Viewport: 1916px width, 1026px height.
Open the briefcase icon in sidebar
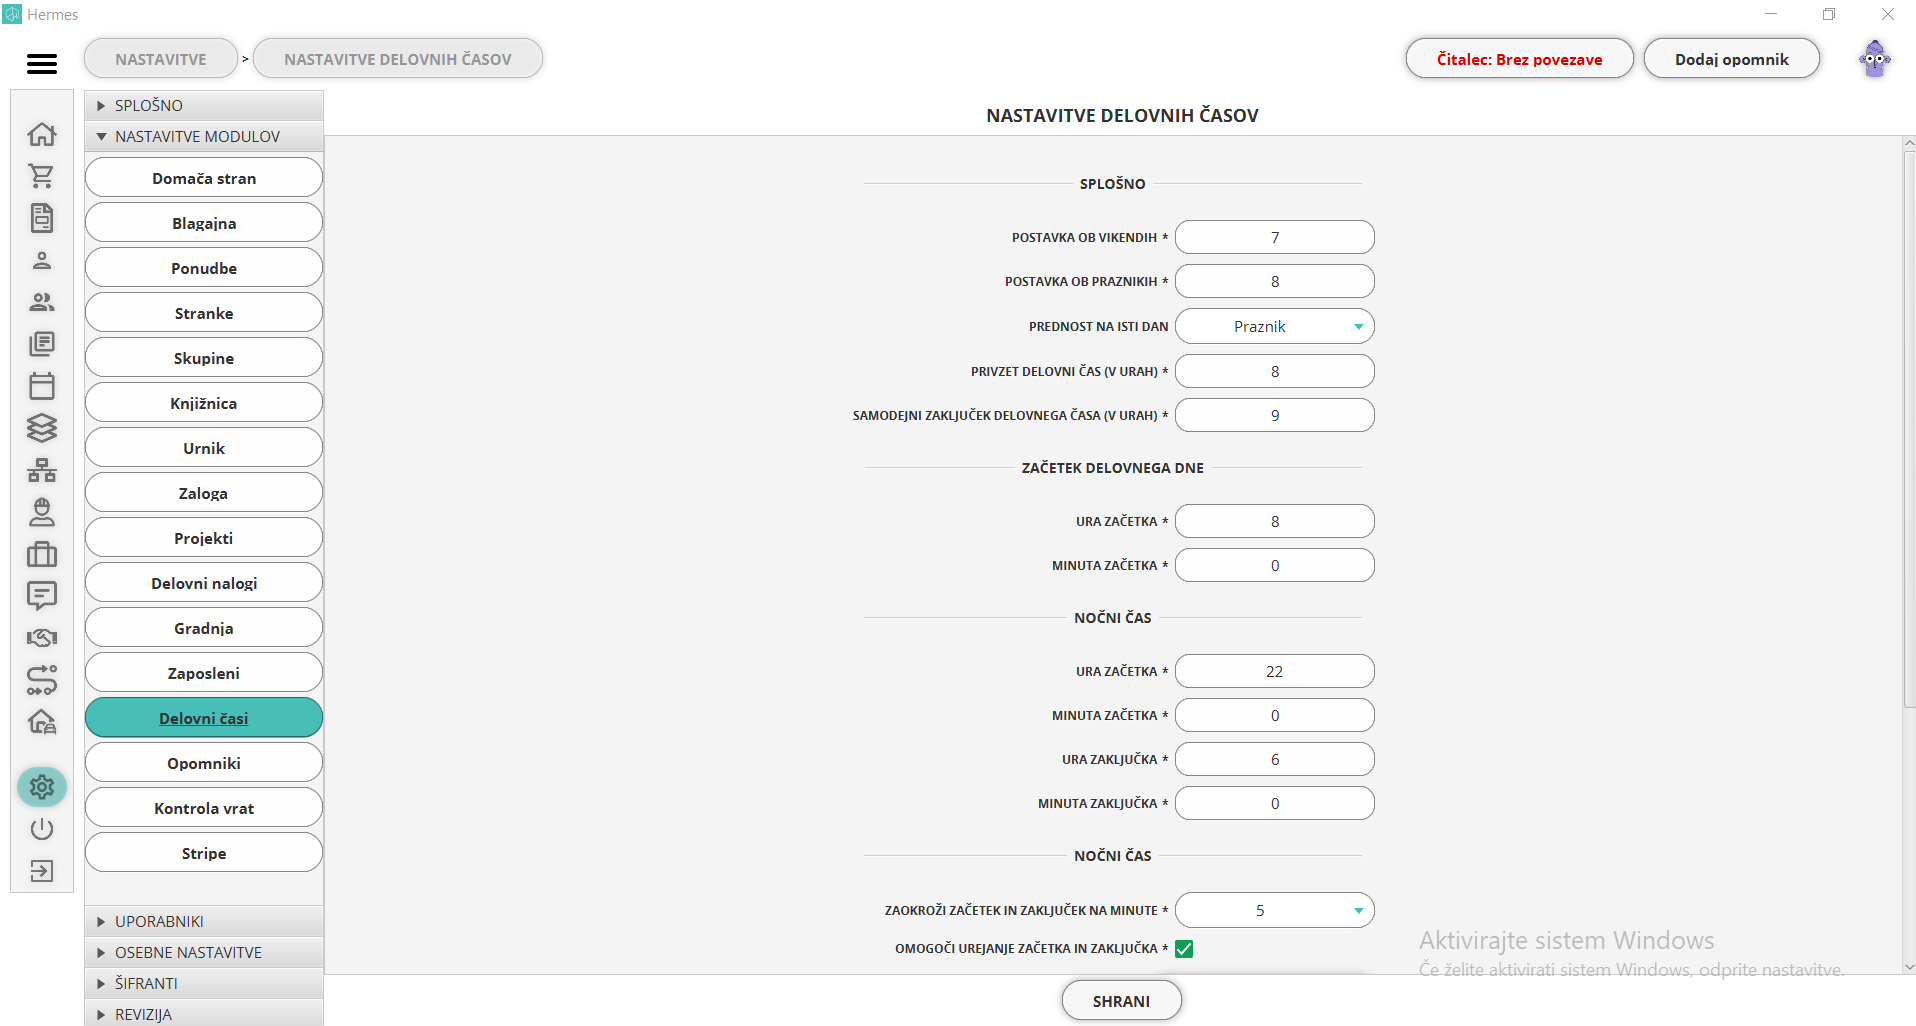42,554
